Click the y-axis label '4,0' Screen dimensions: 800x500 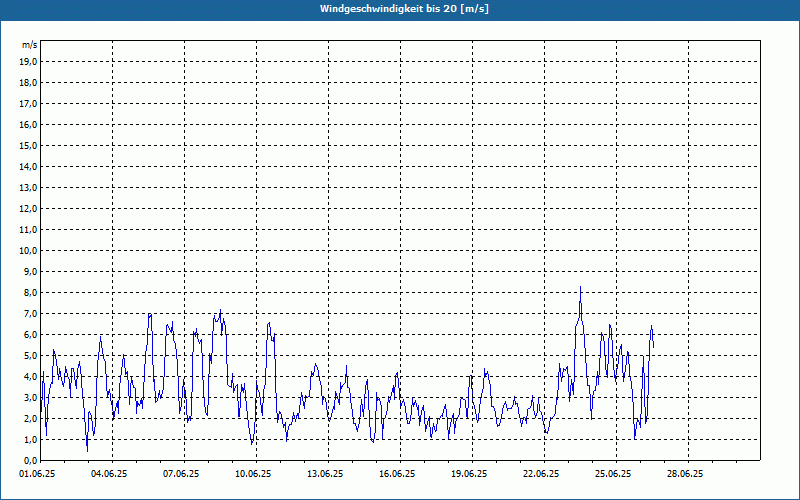coord(30,377)
